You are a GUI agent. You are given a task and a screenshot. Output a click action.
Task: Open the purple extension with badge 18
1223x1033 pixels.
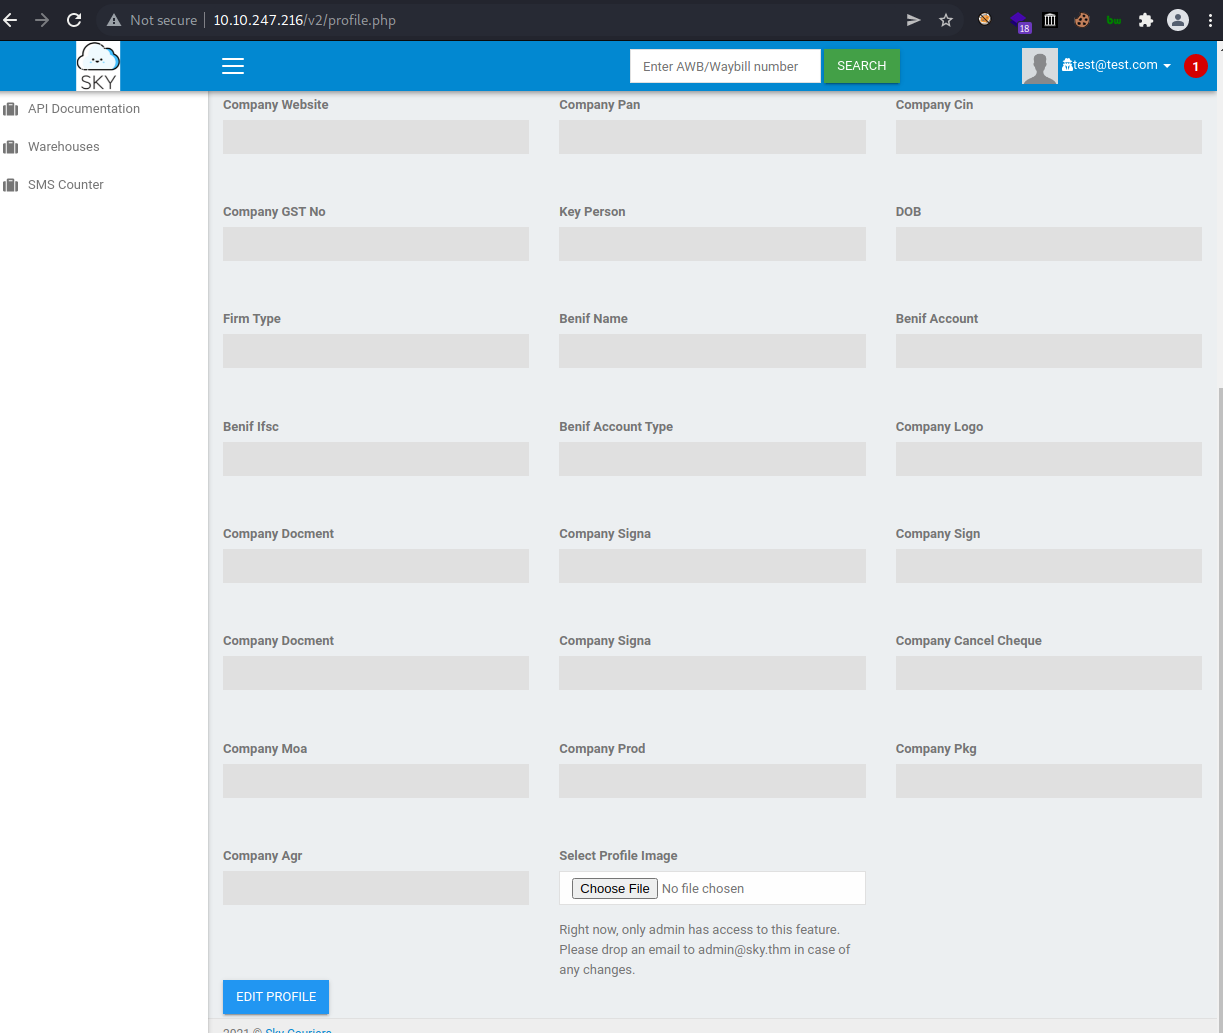pyautogui.click(x=1018, y=21)
